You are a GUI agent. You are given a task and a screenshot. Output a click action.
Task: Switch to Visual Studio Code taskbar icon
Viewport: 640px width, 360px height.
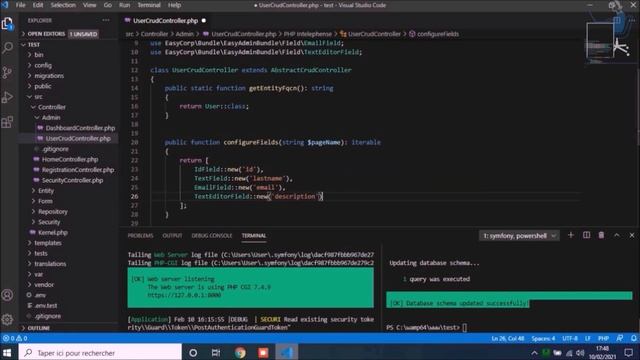point(287,353)
